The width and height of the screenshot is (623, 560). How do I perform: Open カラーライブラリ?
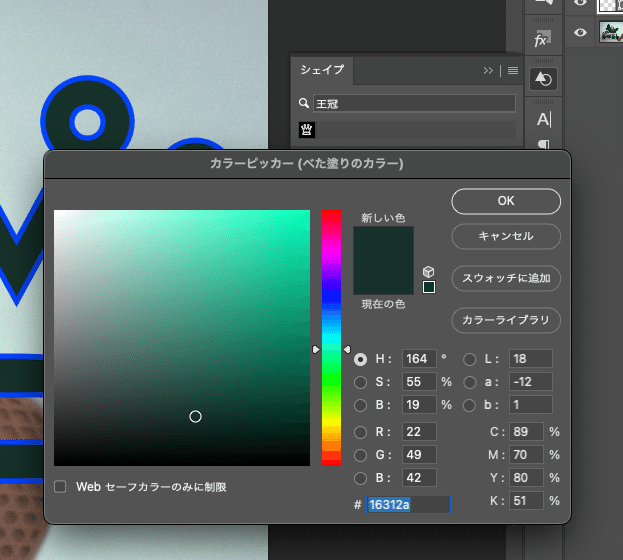506,320
